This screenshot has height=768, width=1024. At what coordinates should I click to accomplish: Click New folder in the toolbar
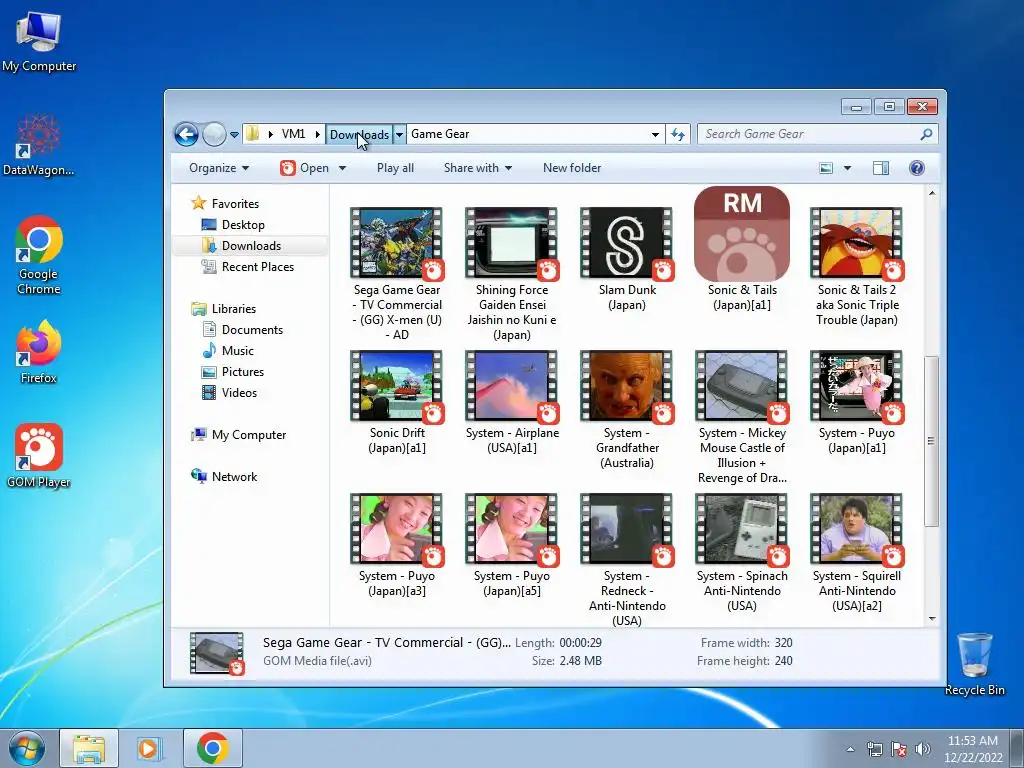tap(572, 168)
